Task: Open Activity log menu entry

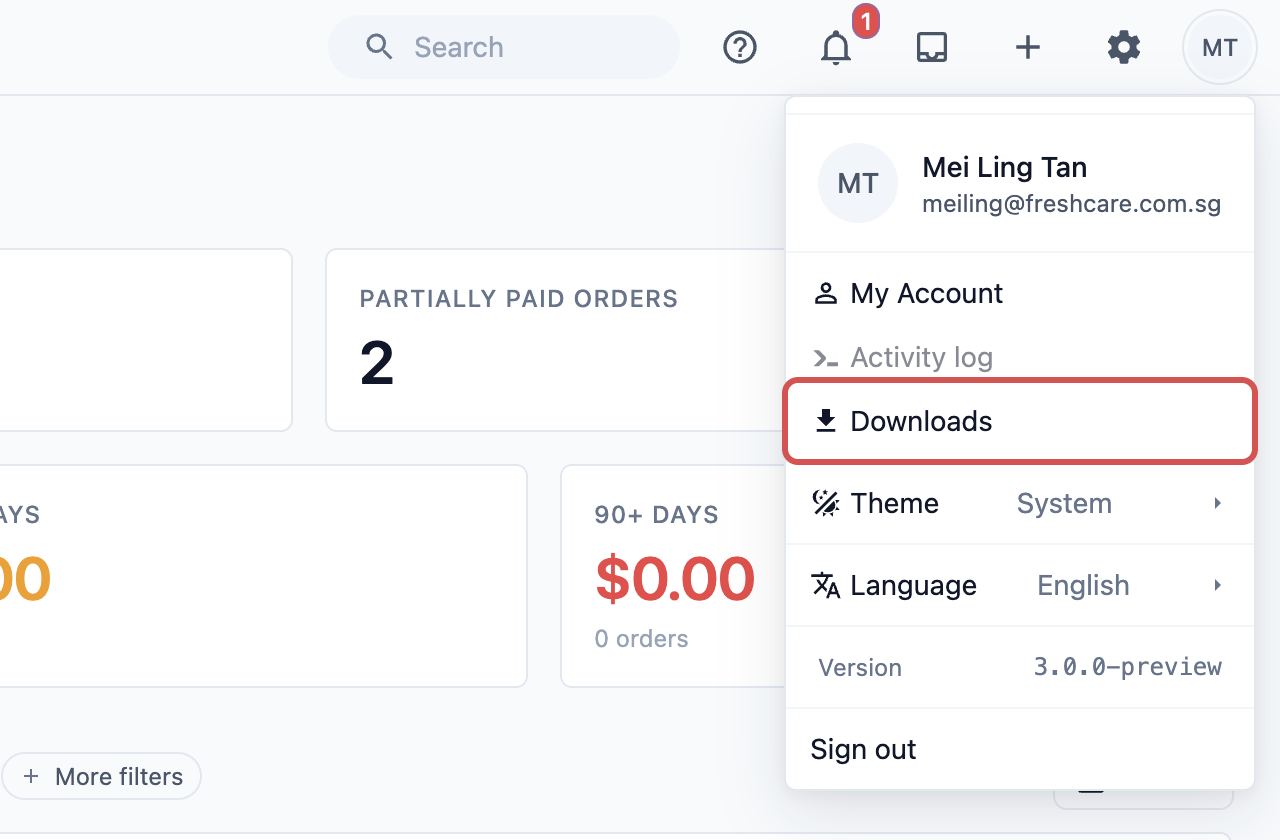Action: [x=1020, y=357]
